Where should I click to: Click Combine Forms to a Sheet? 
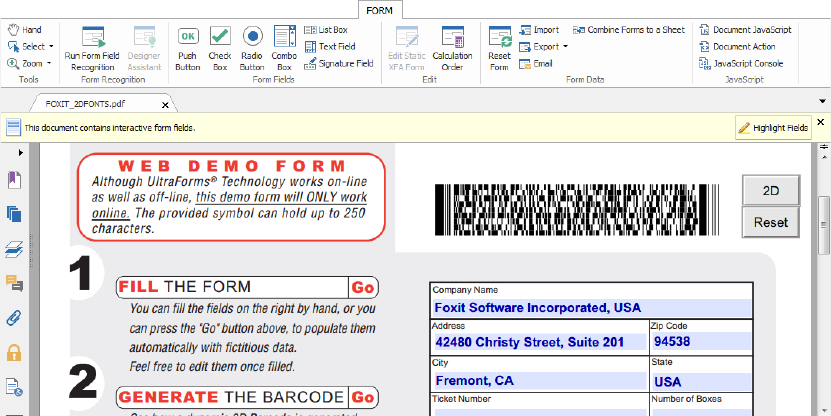point(629,30)
